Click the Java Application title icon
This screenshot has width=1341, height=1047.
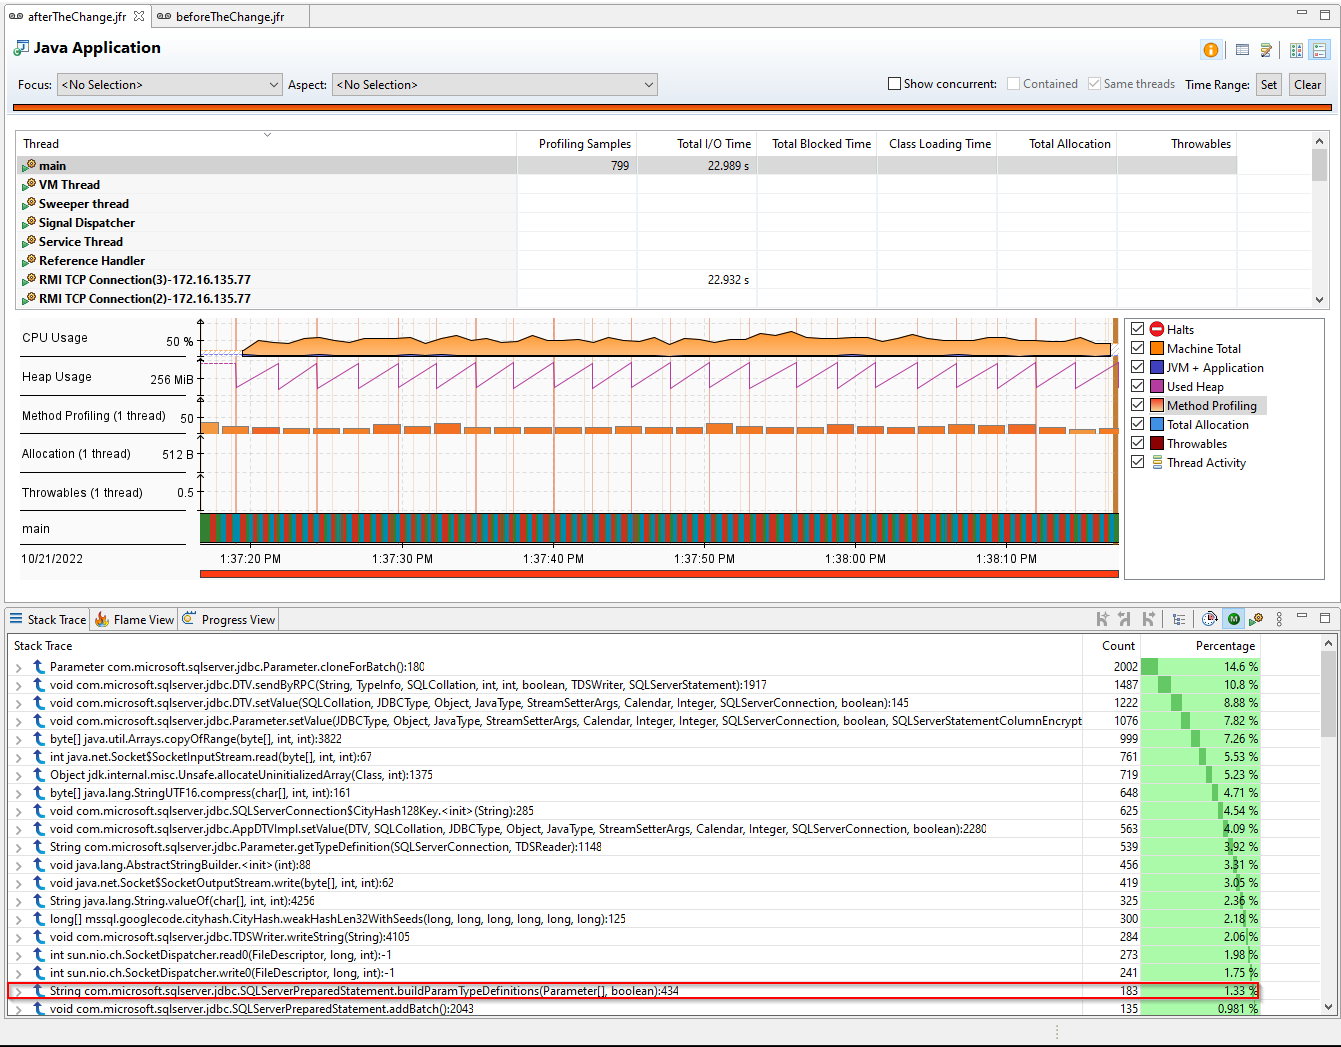point(21,48)
